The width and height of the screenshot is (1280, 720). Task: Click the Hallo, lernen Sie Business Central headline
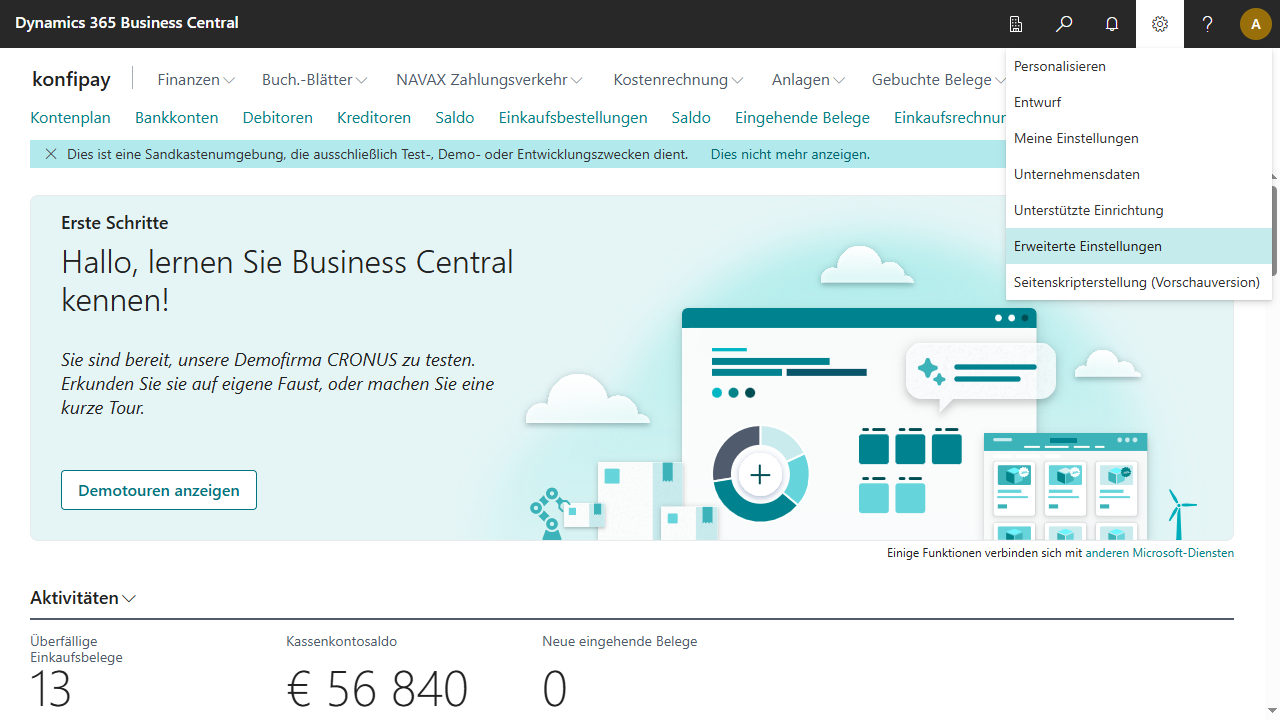click(x=287, y=280)
